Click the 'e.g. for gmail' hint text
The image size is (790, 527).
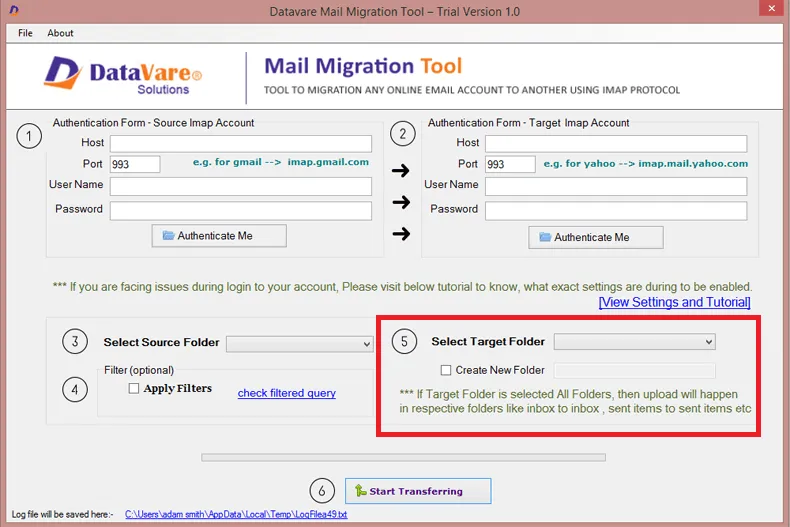[x=281, y=162]
